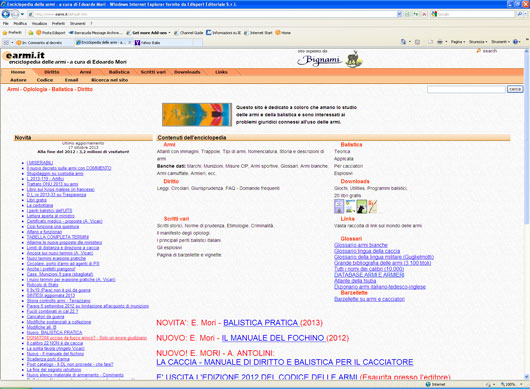Click the Print icon in command bar
Image resolution: width=530 pixels, height=389 pixels.
point(440,42)
